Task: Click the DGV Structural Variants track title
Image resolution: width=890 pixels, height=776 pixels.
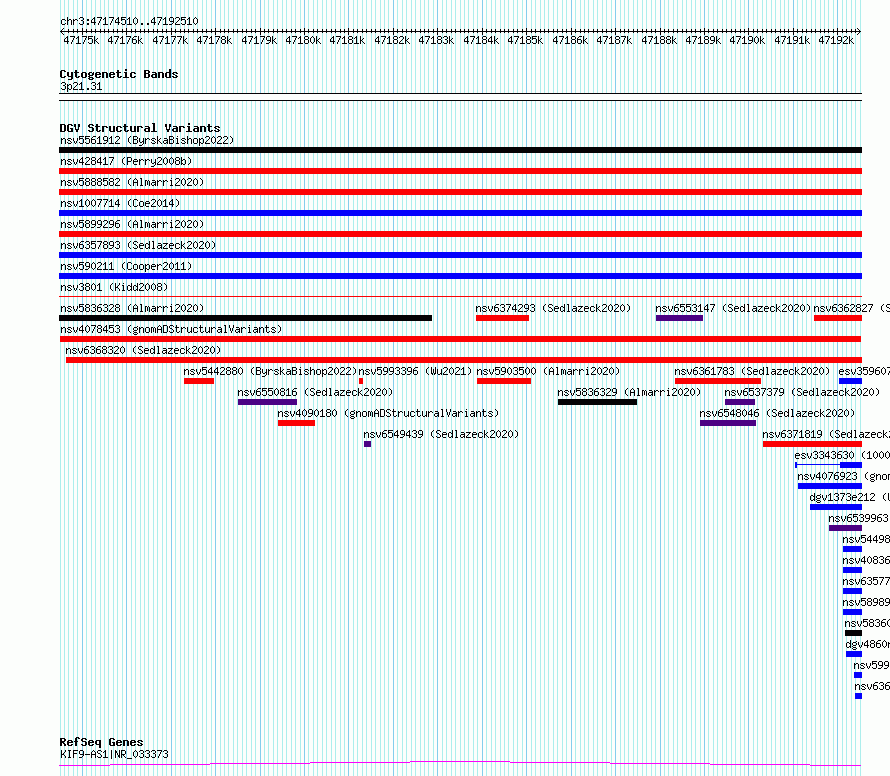Action: [x=140, y=128]
